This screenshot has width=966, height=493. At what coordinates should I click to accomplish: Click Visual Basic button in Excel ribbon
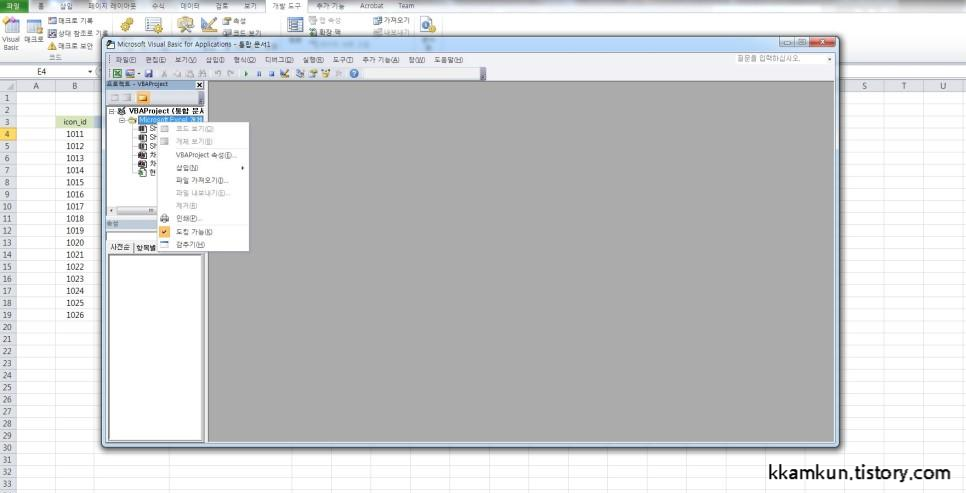pos(11,34)
